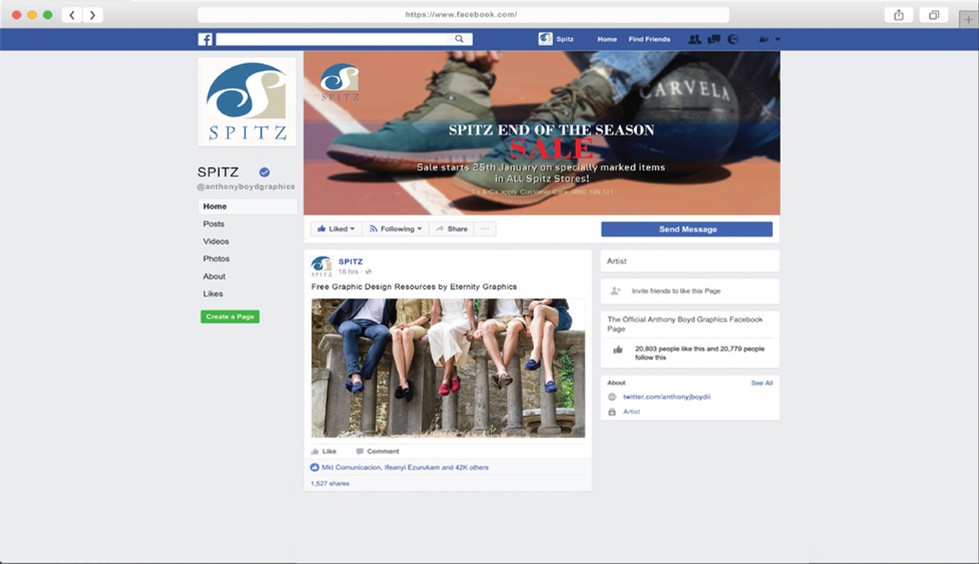
Task: Add a new browser tab
Action: pyautogui.click(x=968, y=19)
